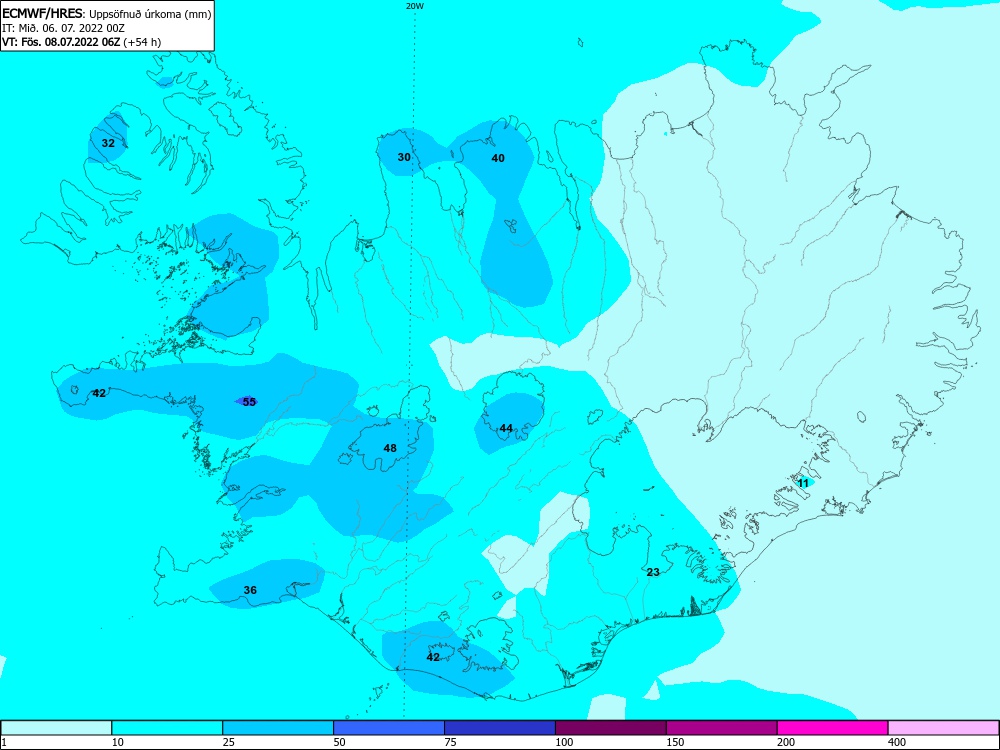
Task: Pick the dark-purple 100–150 mm legend swatch
Action: click(611, 728)
